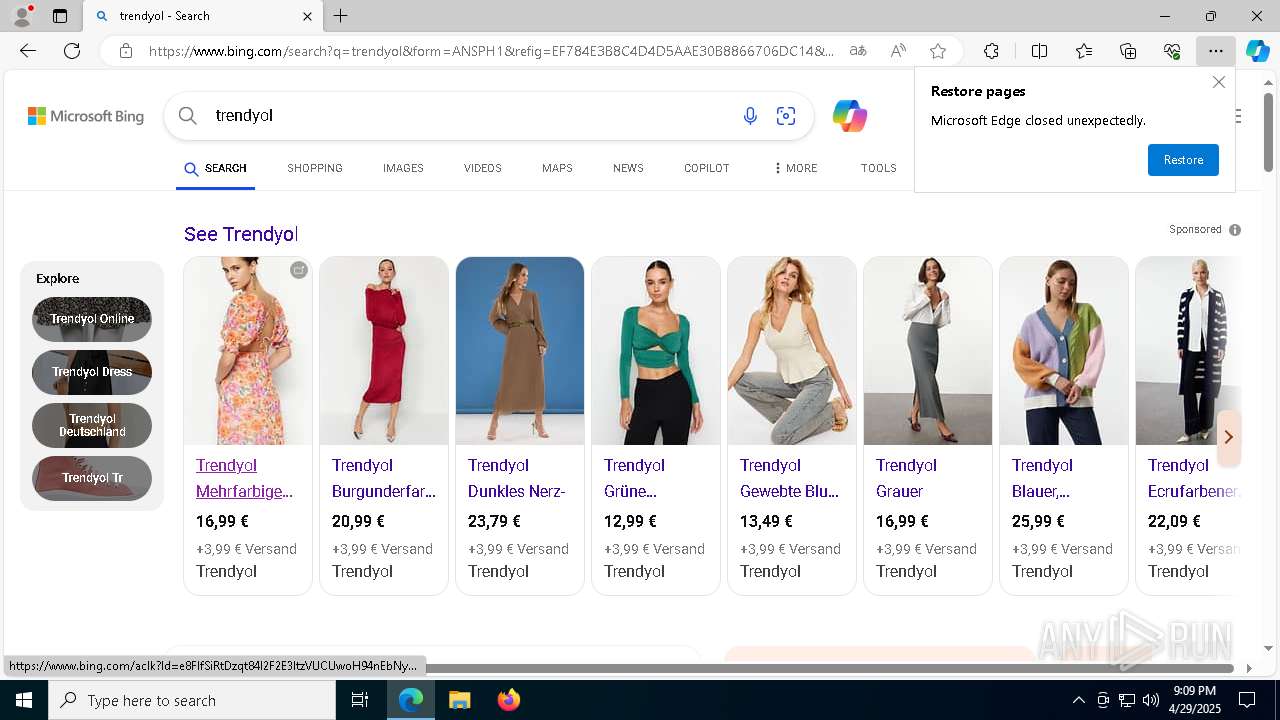
Task: Open the Windows Start menu
Action: click(x=24, y=700)
